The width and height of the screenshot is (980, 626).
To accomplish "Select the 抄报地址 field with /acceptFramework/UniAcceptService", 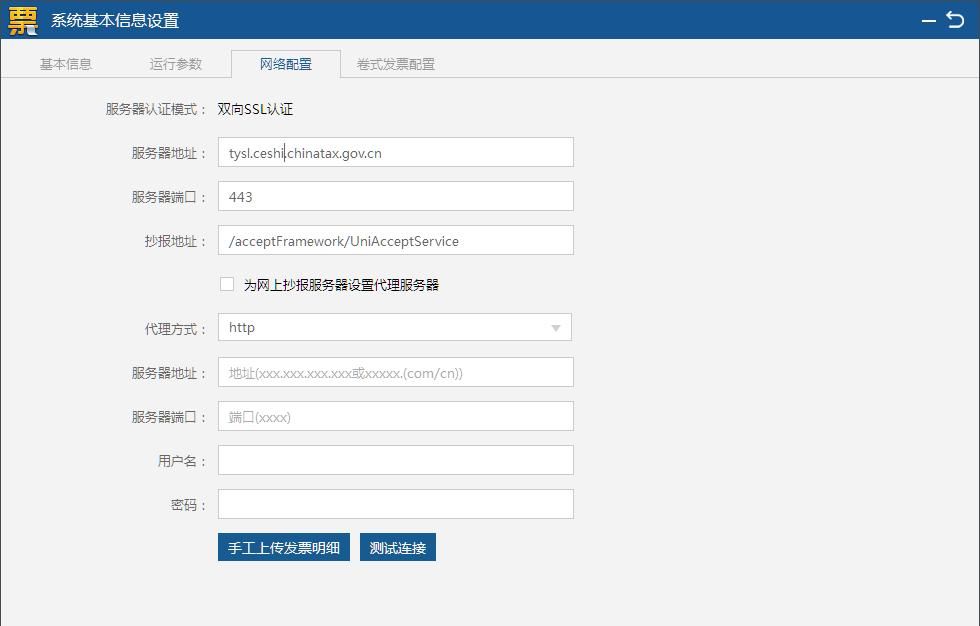I will 394,240.
